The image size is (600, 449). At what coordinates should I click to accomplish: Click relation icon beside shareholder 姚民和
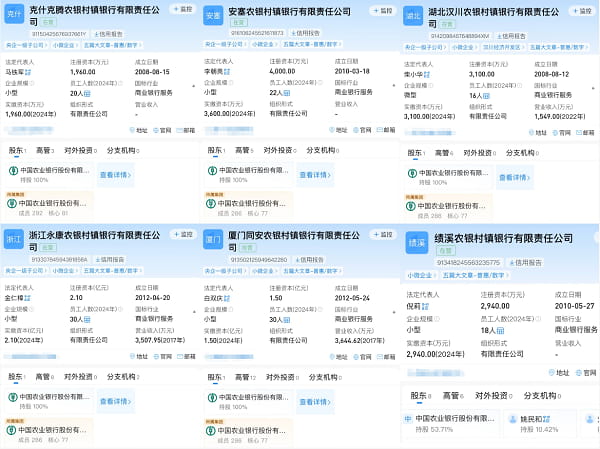546,419
